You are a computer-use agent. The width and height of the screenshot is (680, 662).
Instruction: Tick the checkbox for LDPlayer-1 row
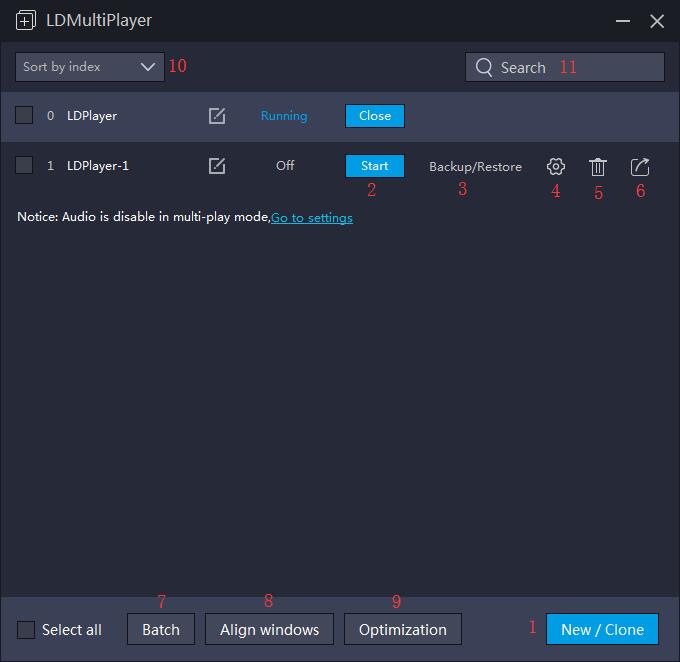click(x=24, y=165)
